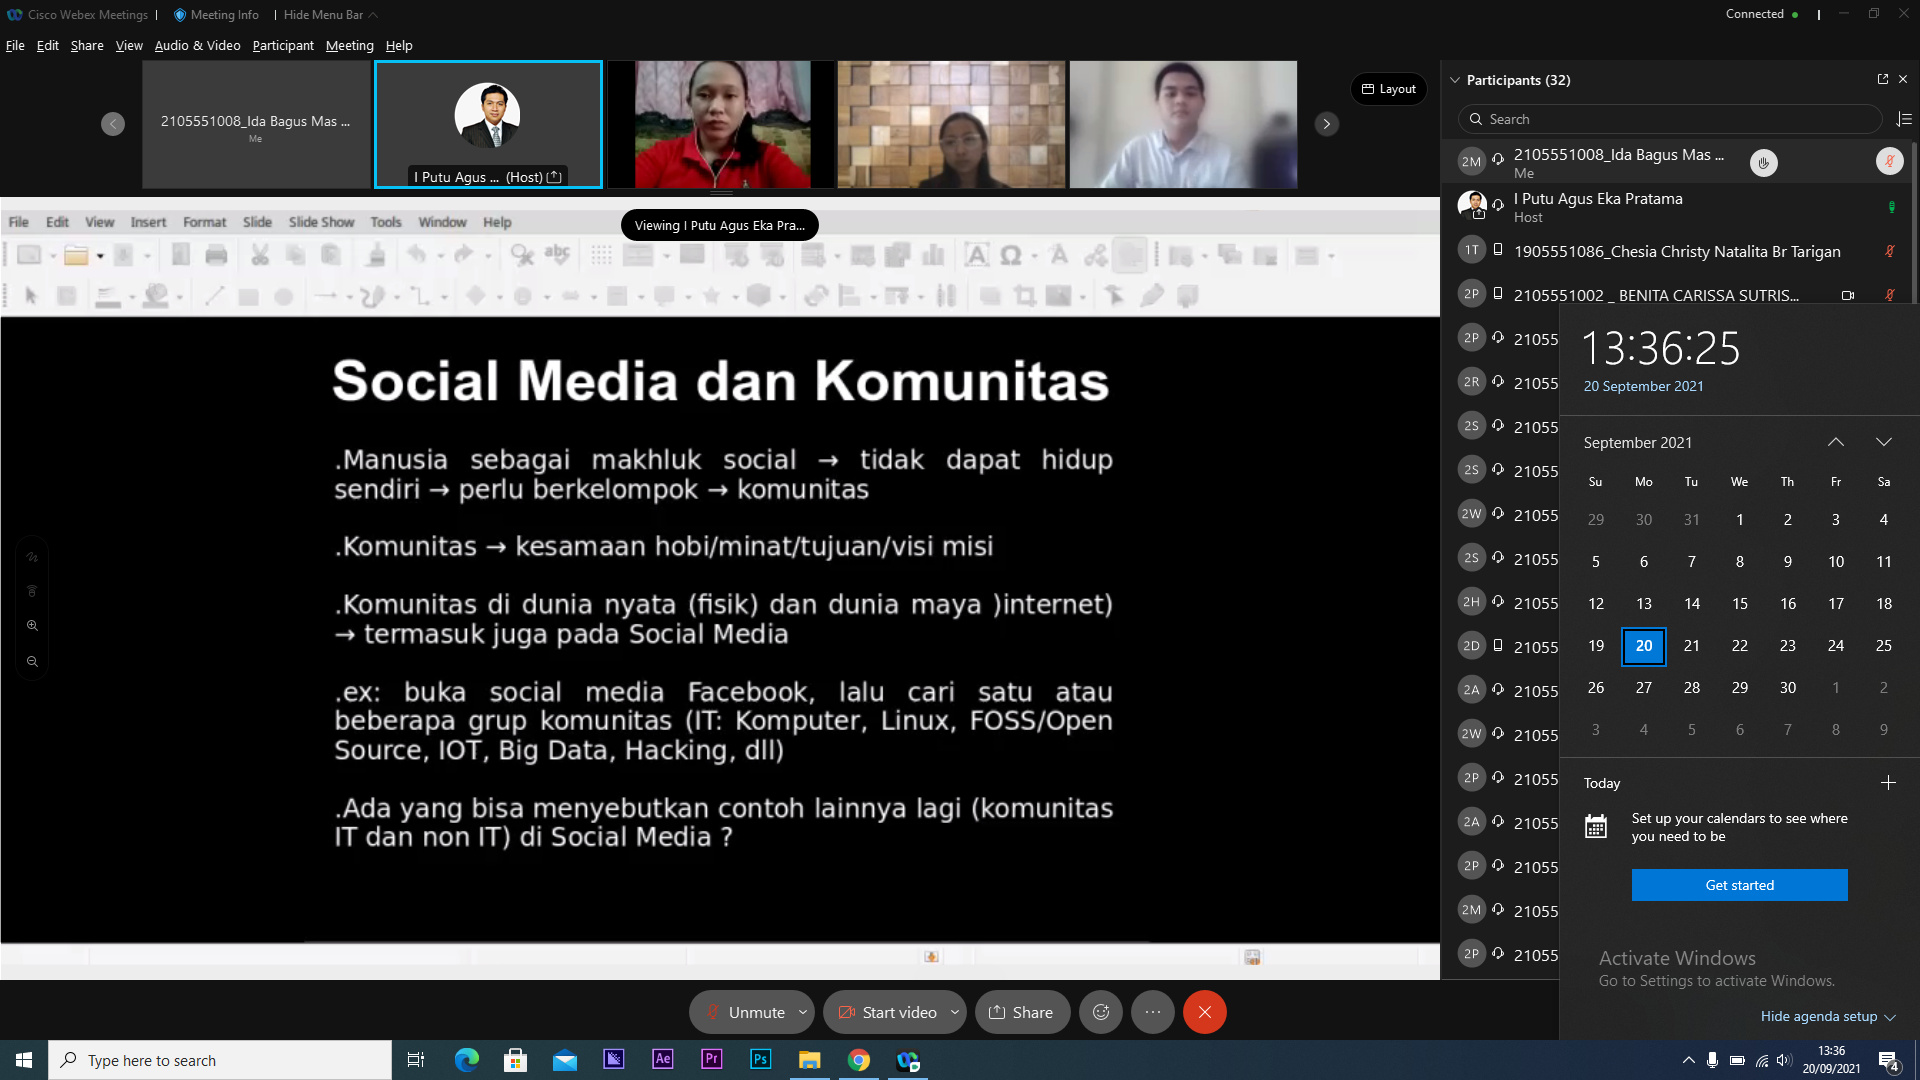Click the participants Search field

click(x=1670, y=119)
